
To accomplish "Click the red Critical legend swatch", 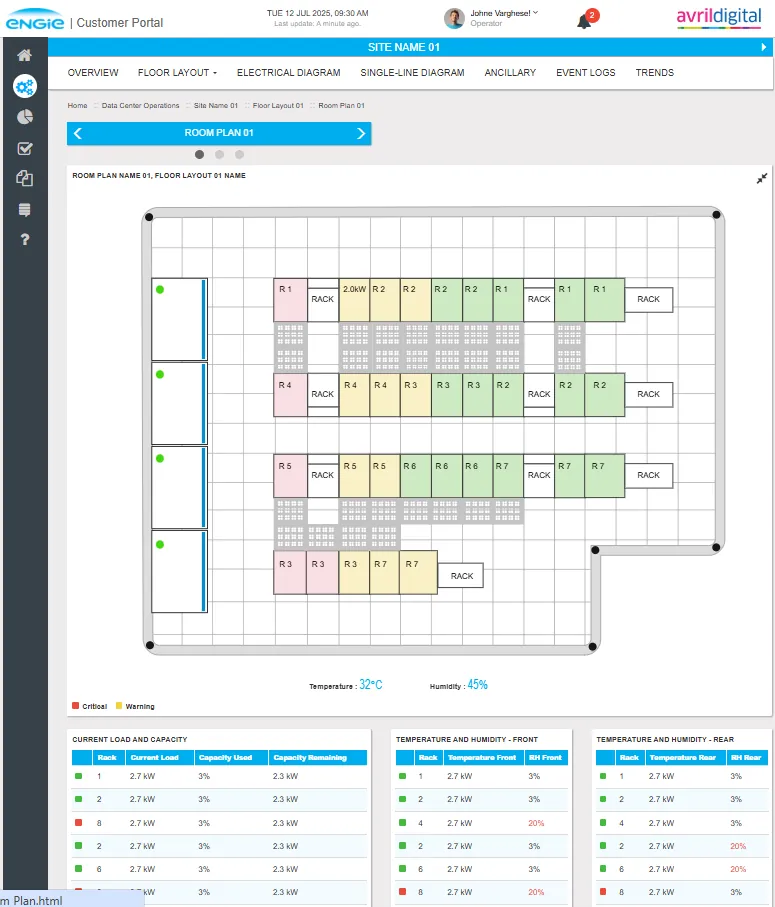I will (75, 706).
